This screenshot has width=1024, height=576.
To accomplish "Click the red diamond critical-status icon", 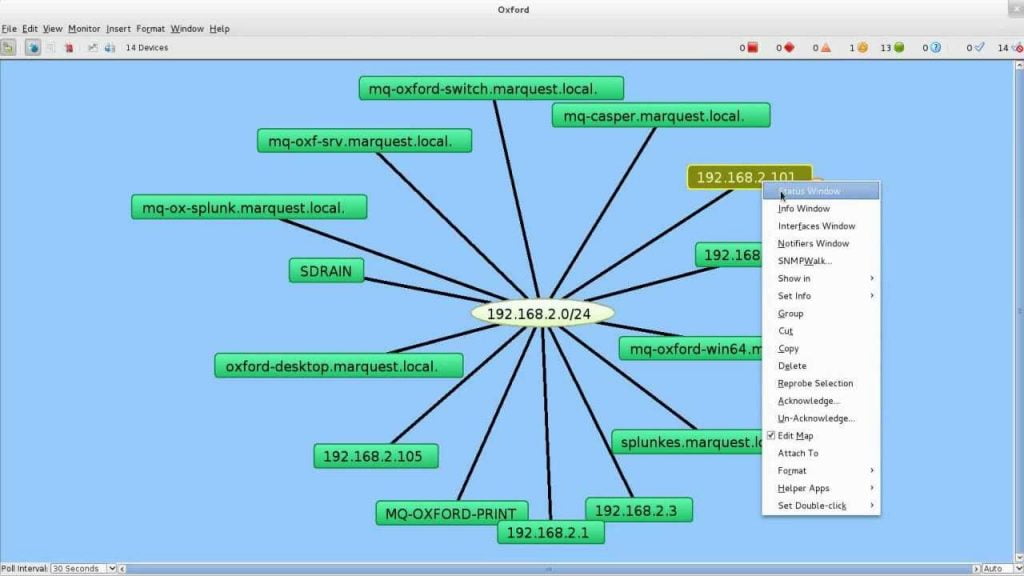I will click(x=789, y=47).
